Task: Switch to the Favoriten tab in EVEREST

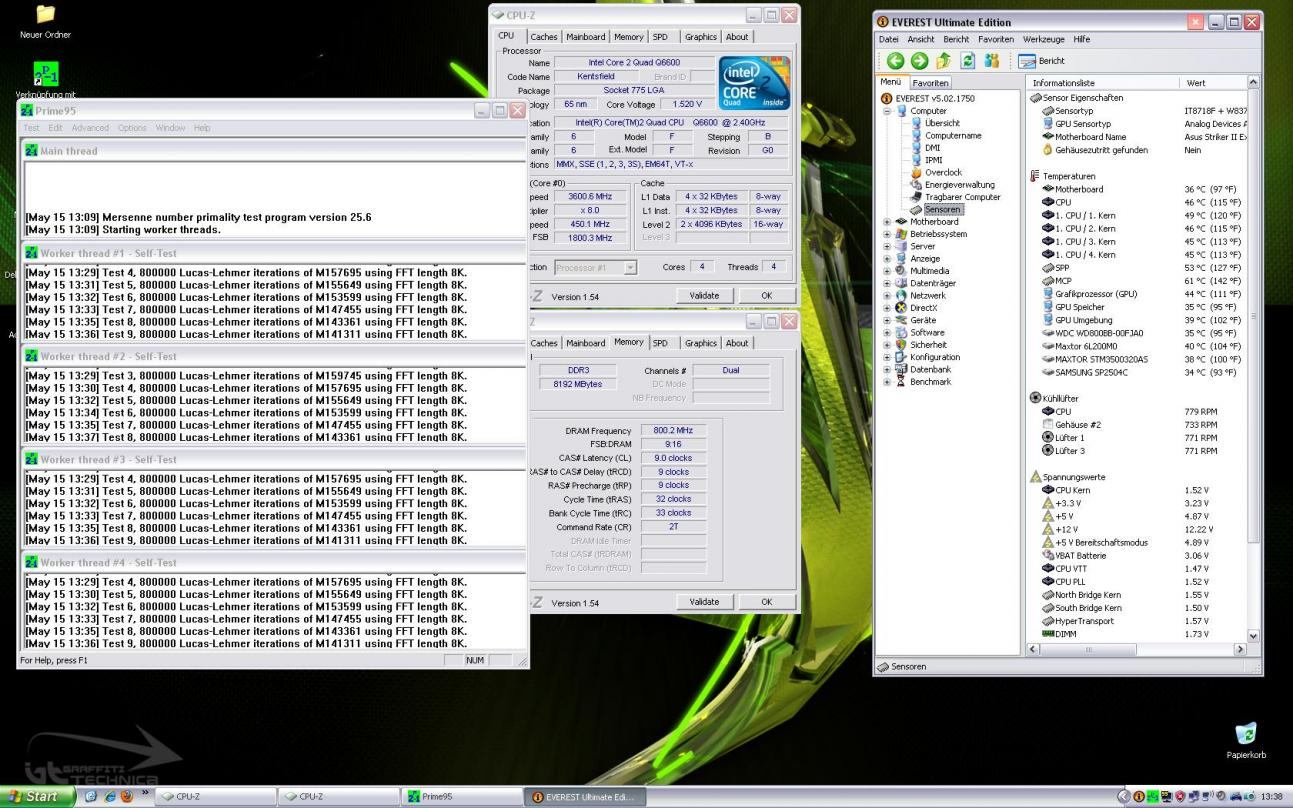Action: (931, 83)
